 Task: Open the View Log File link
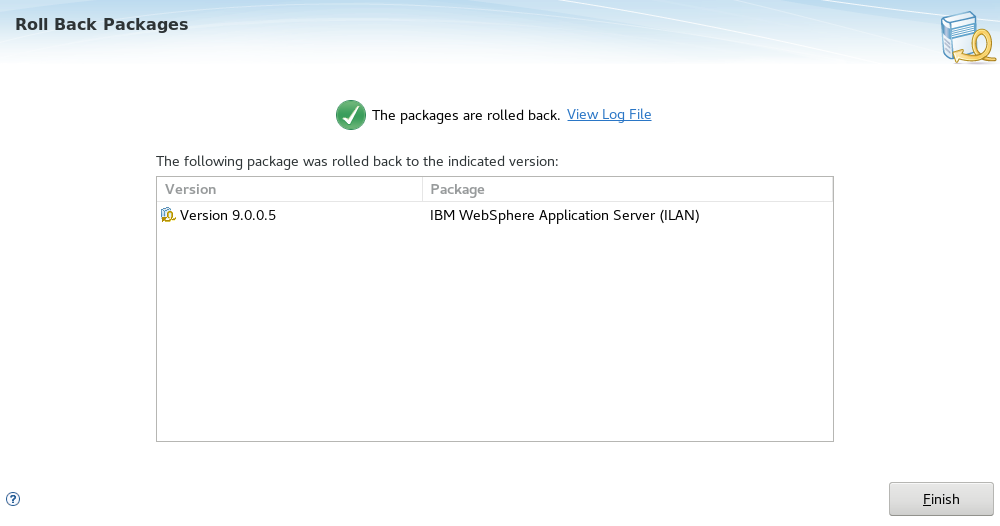point(609,115)
